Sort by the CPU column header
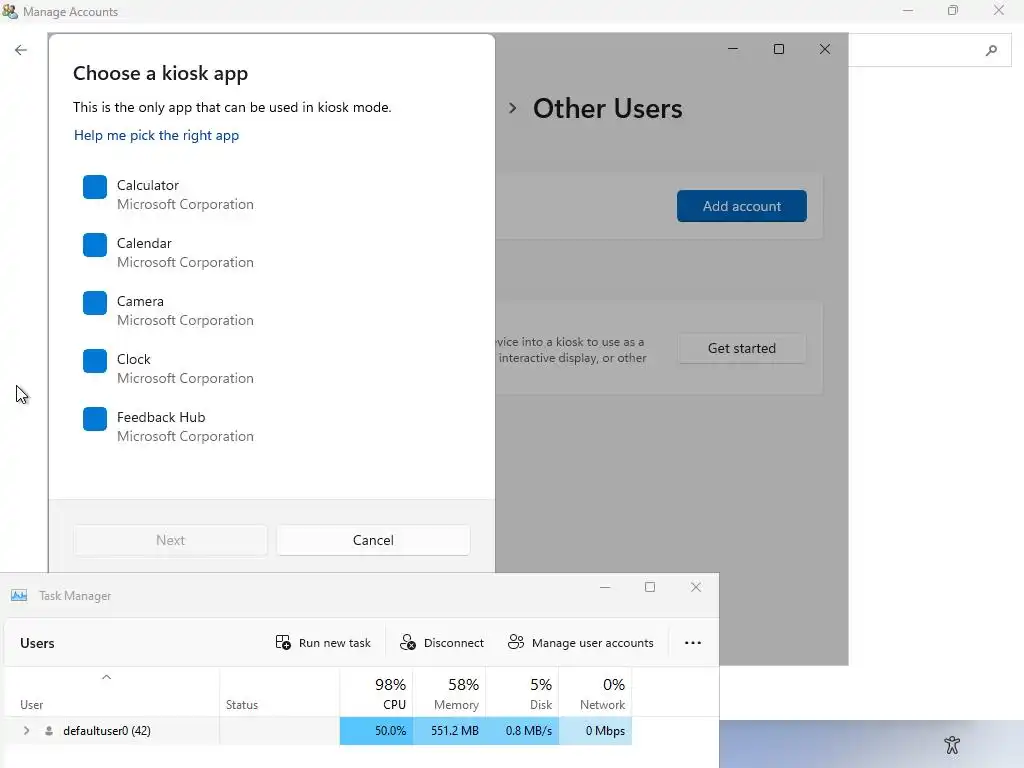1024x768 pixels. [376, 693]
